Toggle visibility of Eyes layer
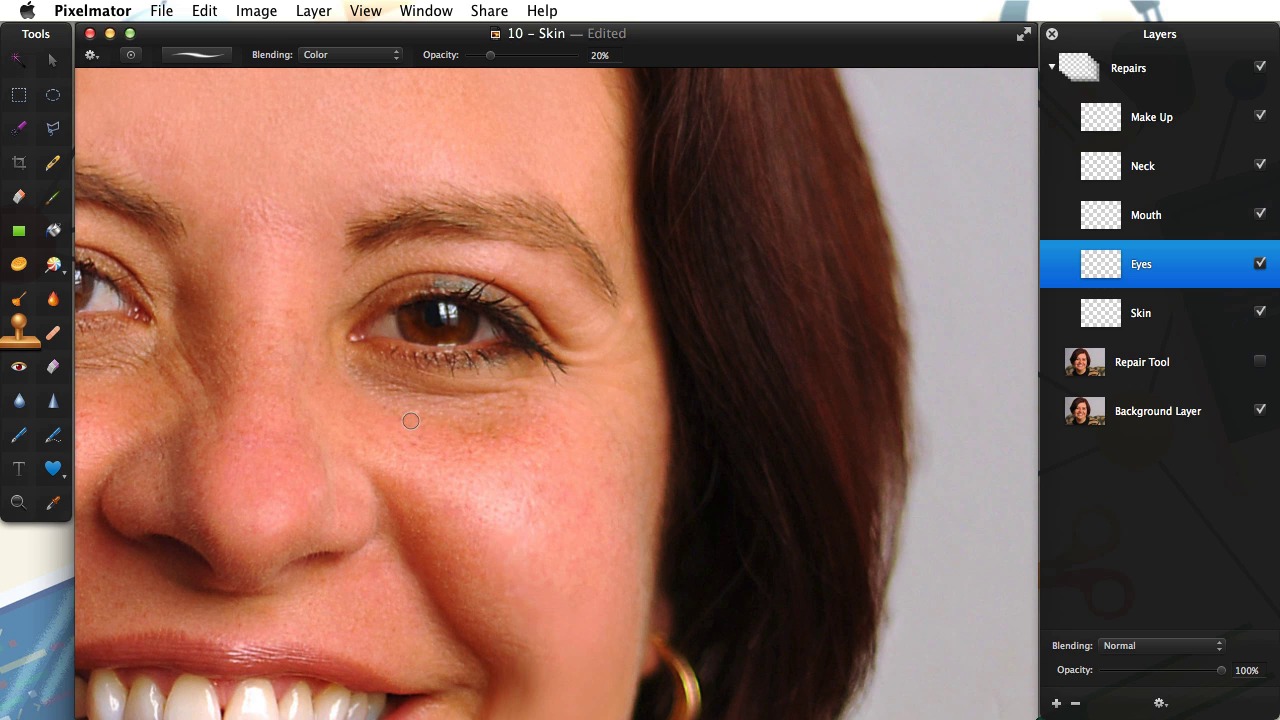The height and width of the screenshot is (720, 1280). pos(1260,263)
